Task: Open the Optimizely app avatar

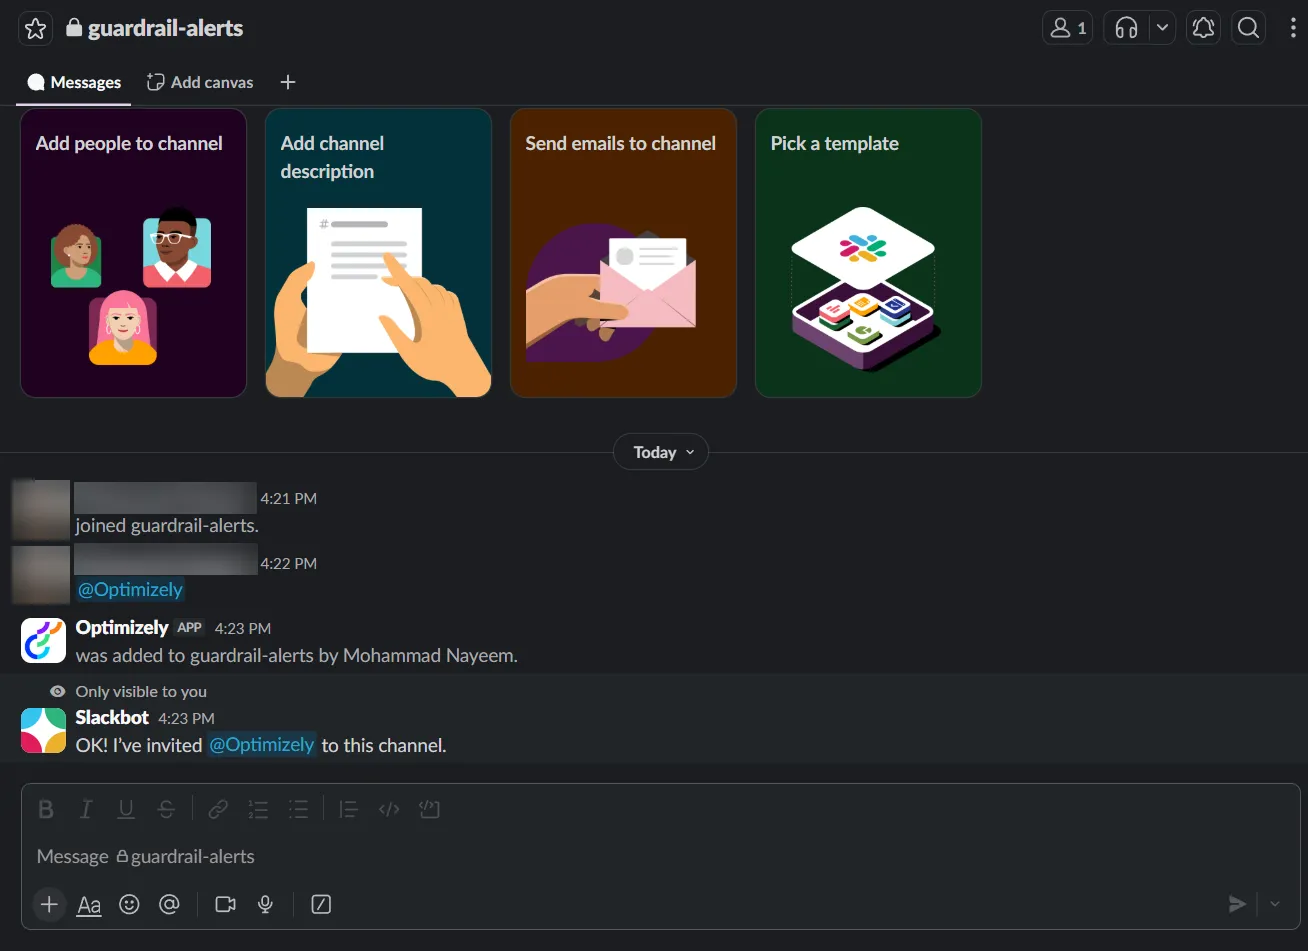Action: pos(43,641)
